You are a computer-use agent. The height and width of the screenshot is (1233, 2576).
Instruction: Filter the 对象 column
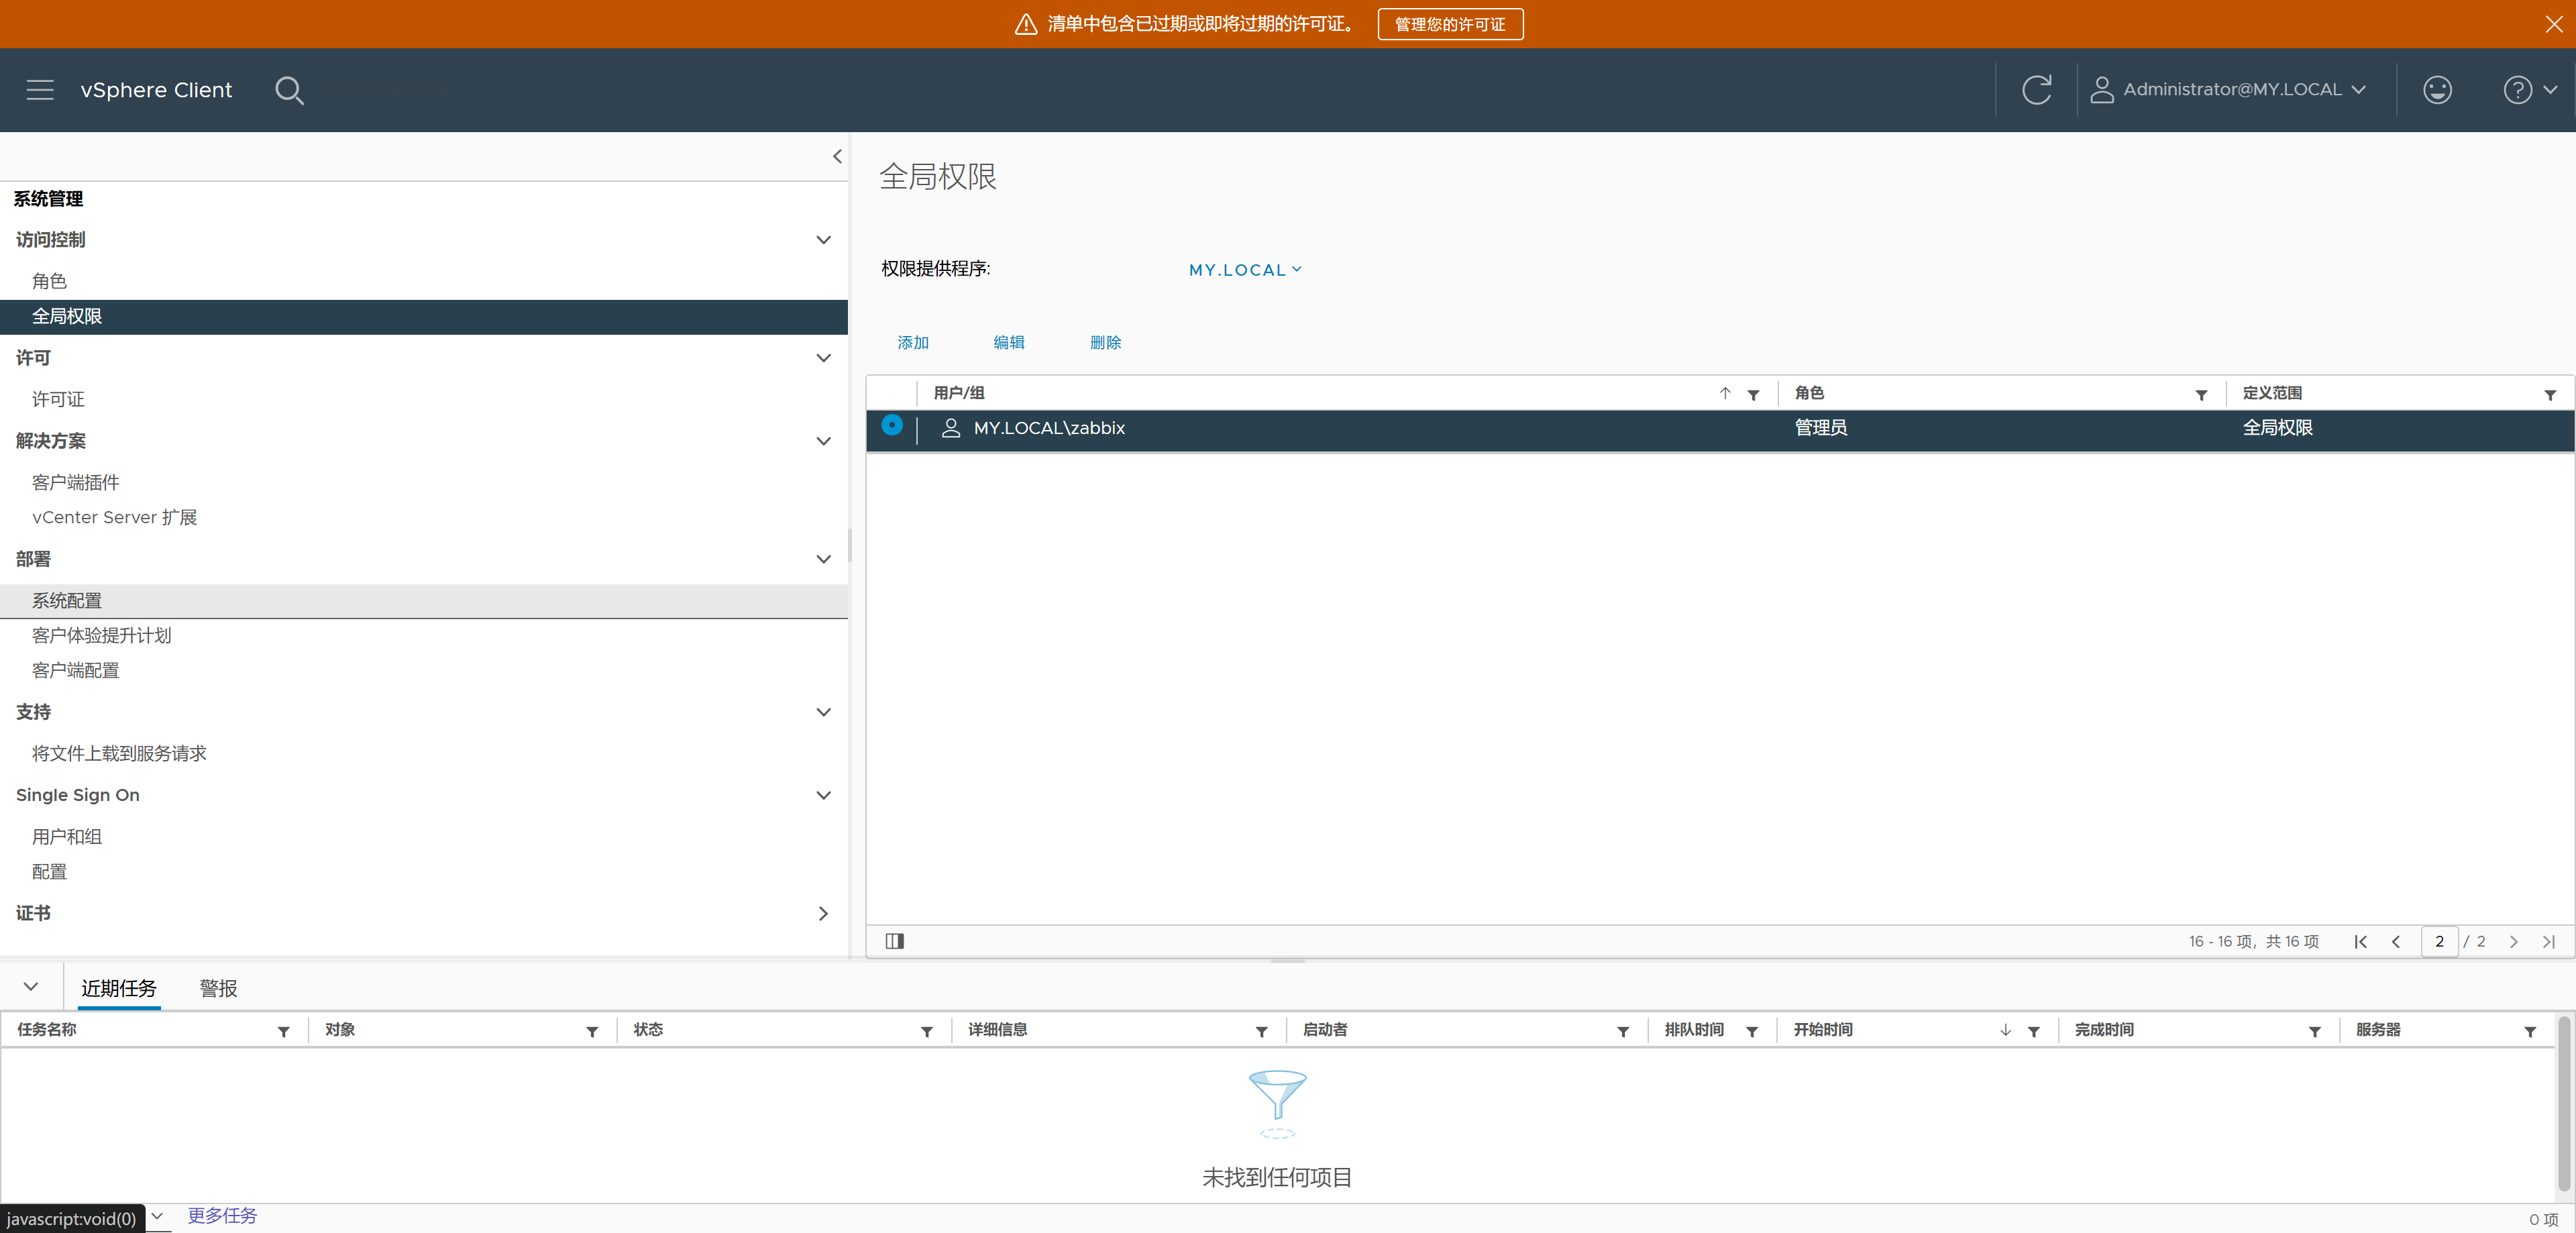pyautogui.click(x=592, y=1031)
